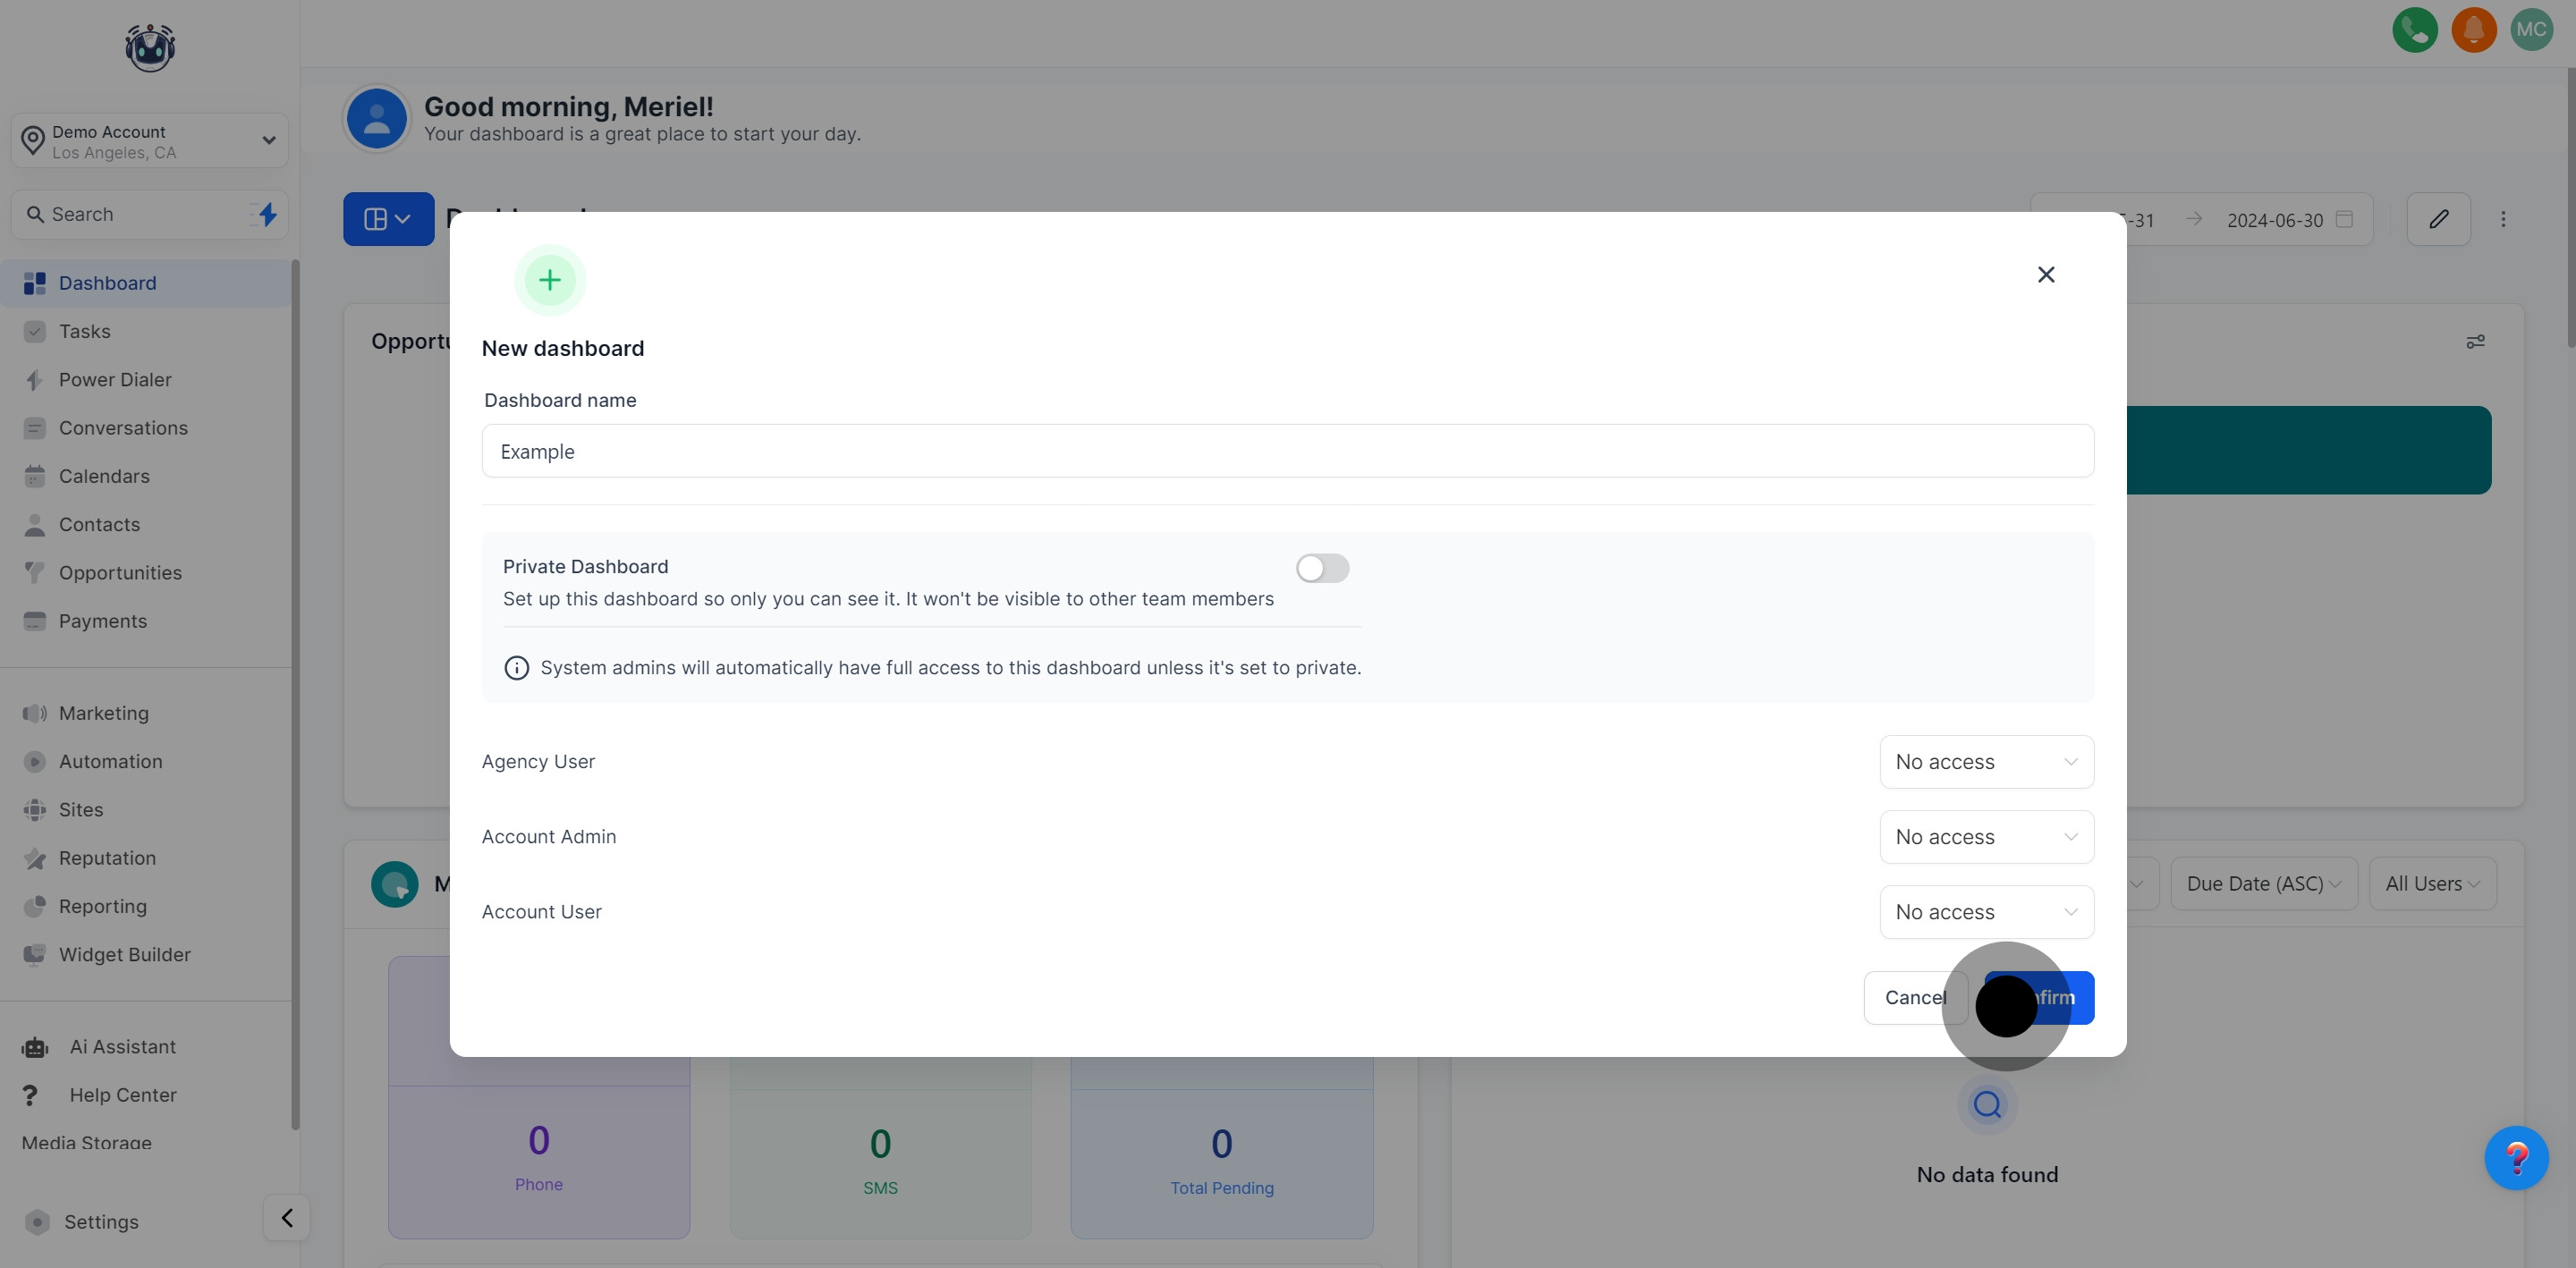
Task: Click the pencil edit dashboard icon
Action: click(2438, 219)
